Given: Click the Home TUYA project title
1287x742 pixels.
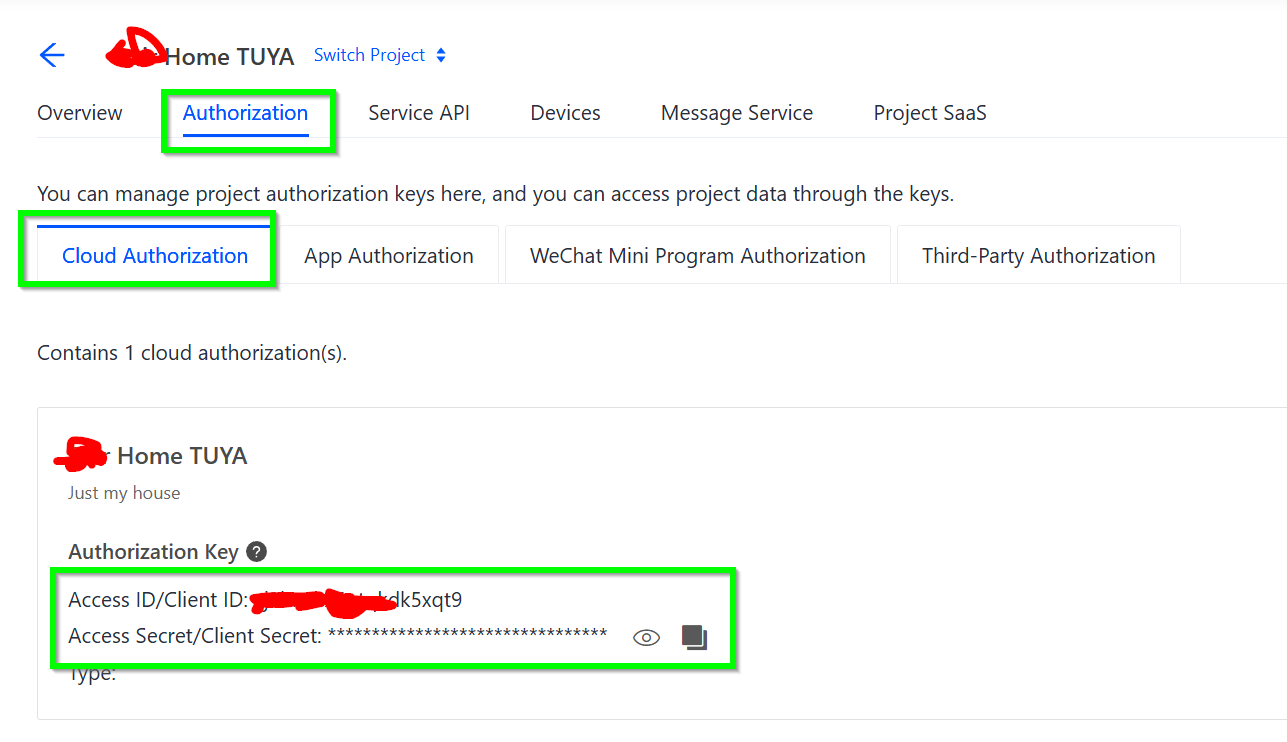Looking at the screenshot, I should click(229, 56).
